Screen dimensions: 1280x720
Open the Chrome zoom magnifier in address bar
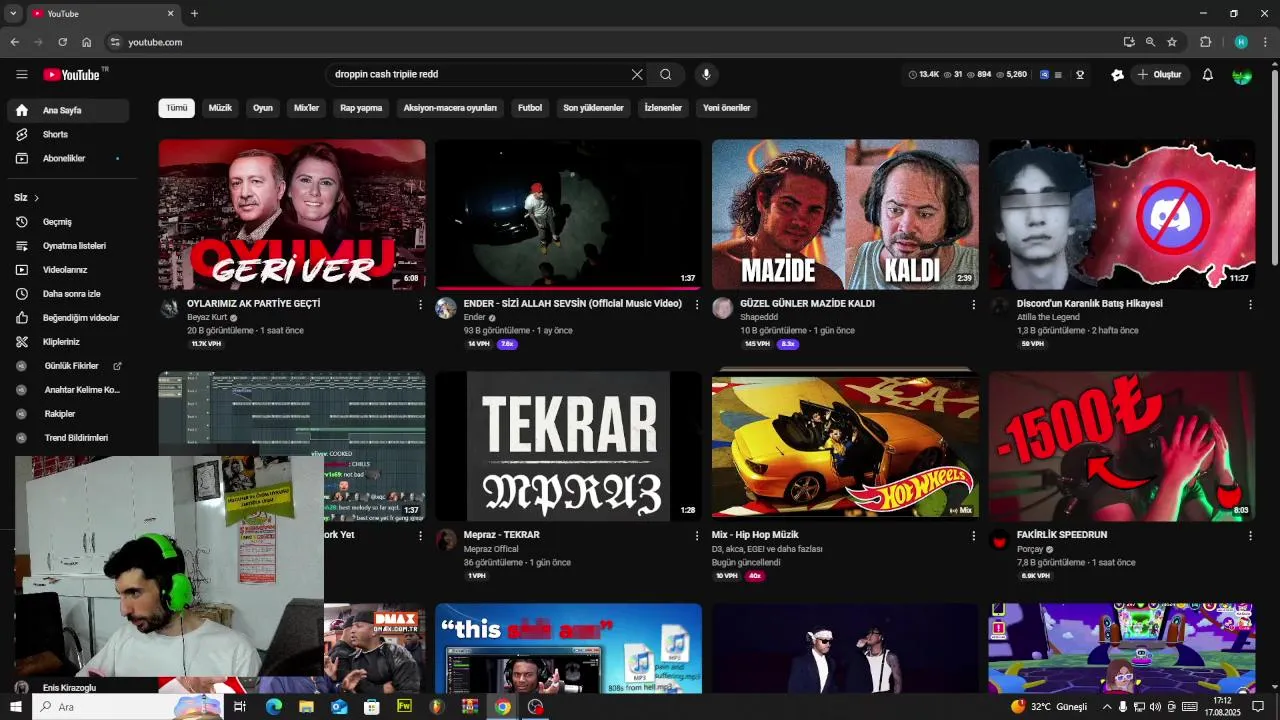click(1150, 42)
